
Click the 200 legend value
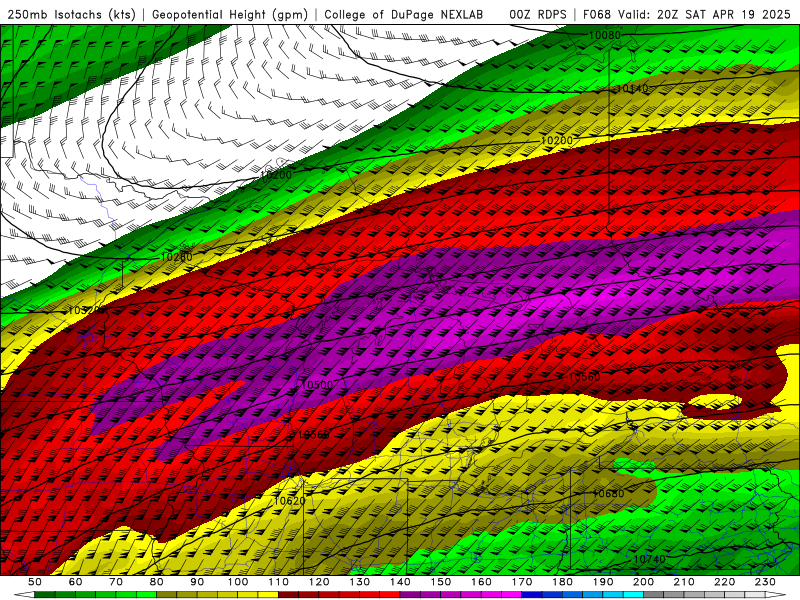(x=643, y=582)
